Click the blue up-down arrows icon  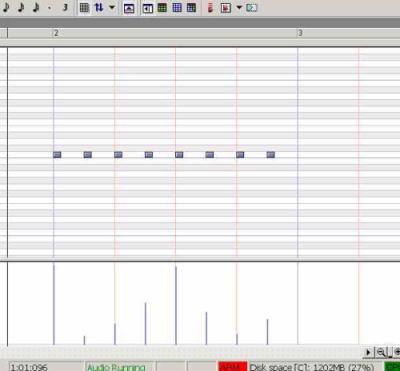point(99,7)
